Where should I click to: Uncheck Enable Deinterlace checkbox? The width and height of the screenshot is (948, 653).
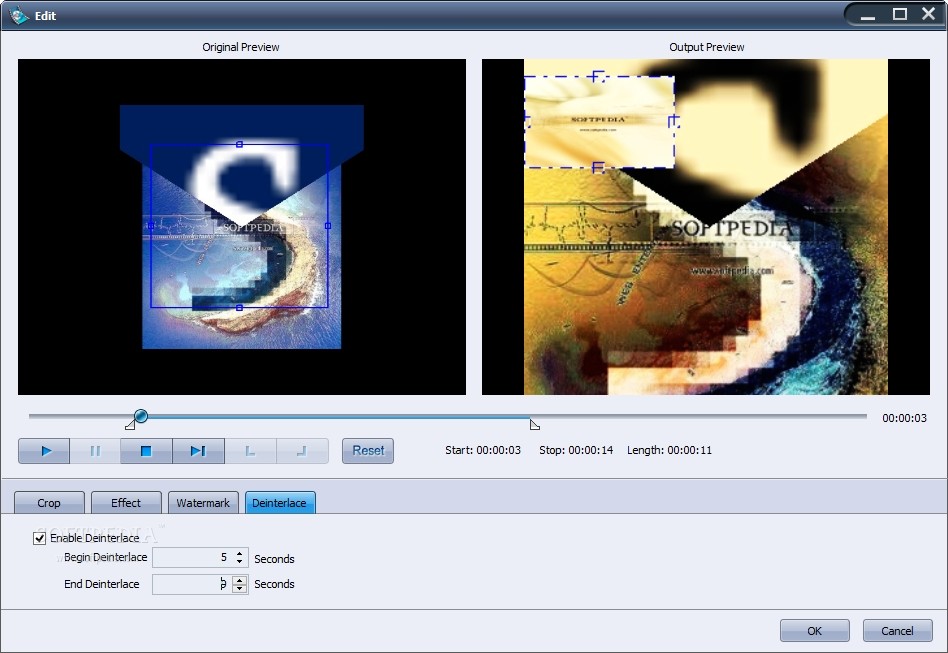click(x=40, y=538)
